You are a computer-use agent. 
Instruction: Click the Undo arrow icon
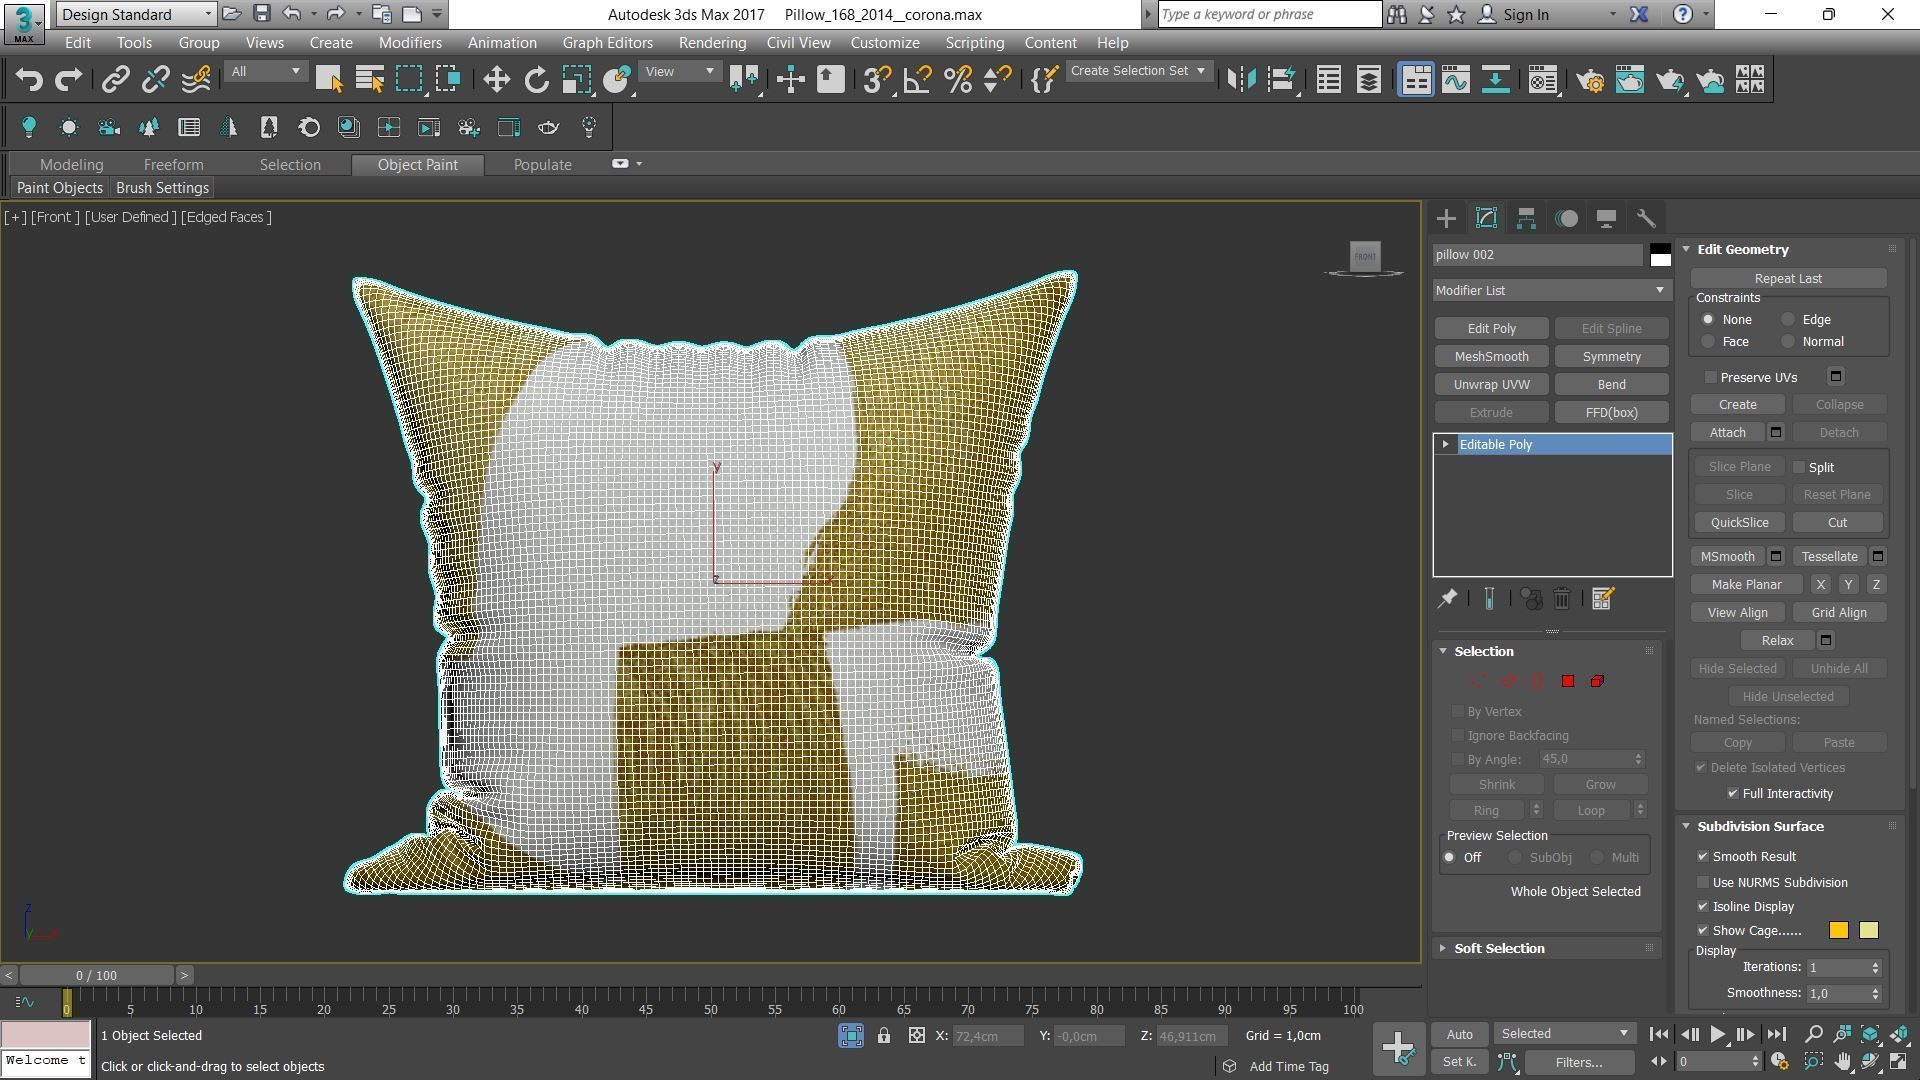(29, 80)
